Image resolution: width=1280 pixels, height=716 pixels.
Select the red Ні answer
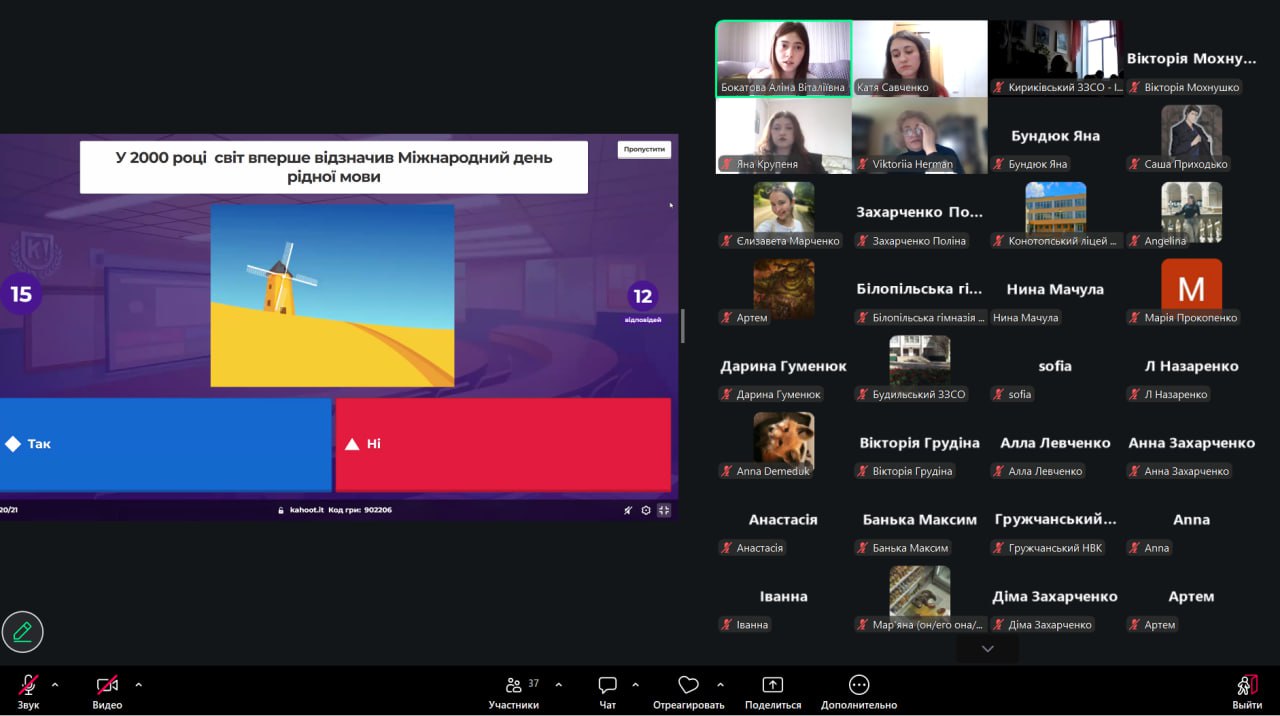click(502, 444)
